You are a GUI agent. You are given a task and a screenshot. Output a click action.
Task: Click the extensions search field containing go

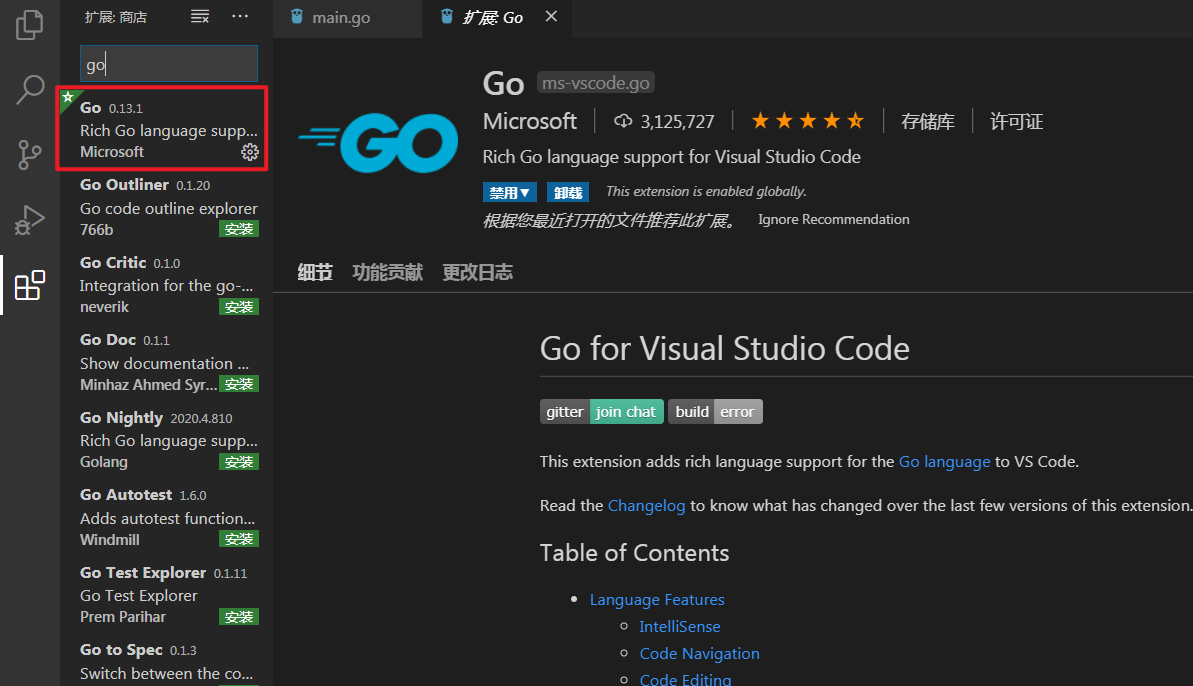point(169,64)
